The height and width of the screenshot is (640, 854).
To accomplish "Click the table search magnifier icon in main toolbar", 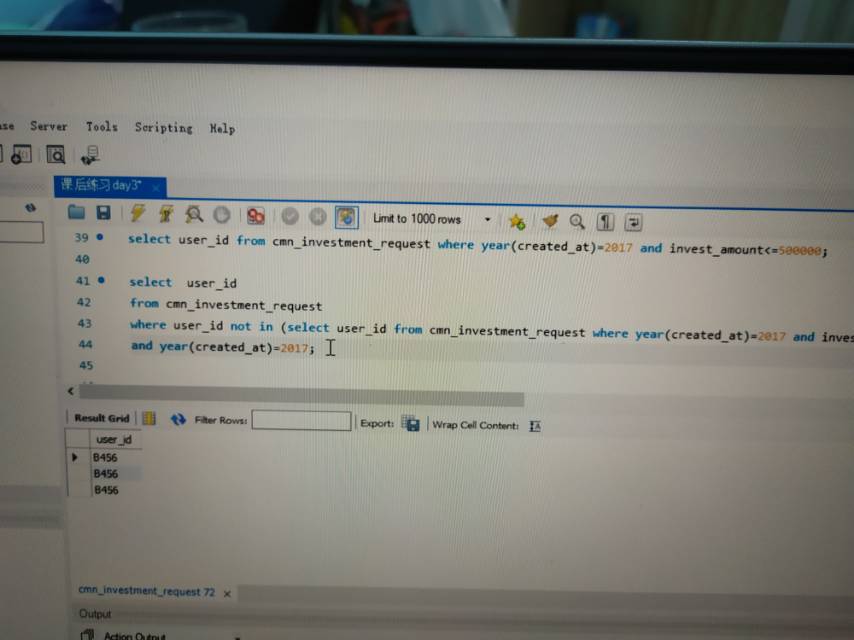I will [56, 155].
